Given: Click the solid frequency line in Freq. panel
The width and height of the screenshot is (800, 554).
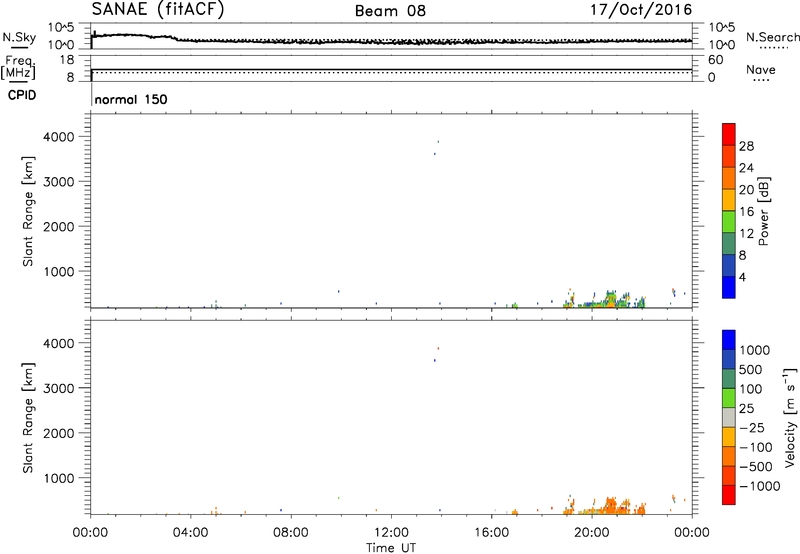Looking at the screenshot, I should tap(391, 69).
